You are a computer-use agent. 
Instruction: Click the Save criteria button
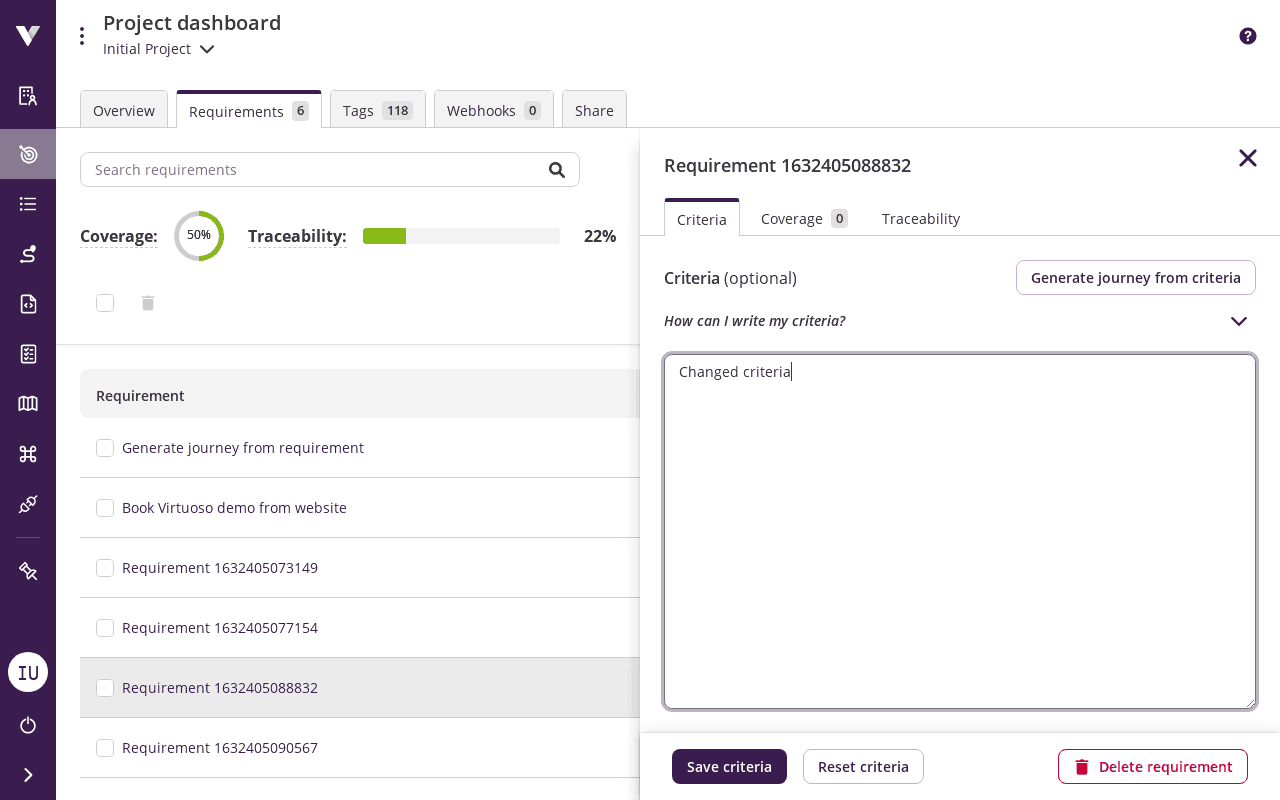[729, 766]
